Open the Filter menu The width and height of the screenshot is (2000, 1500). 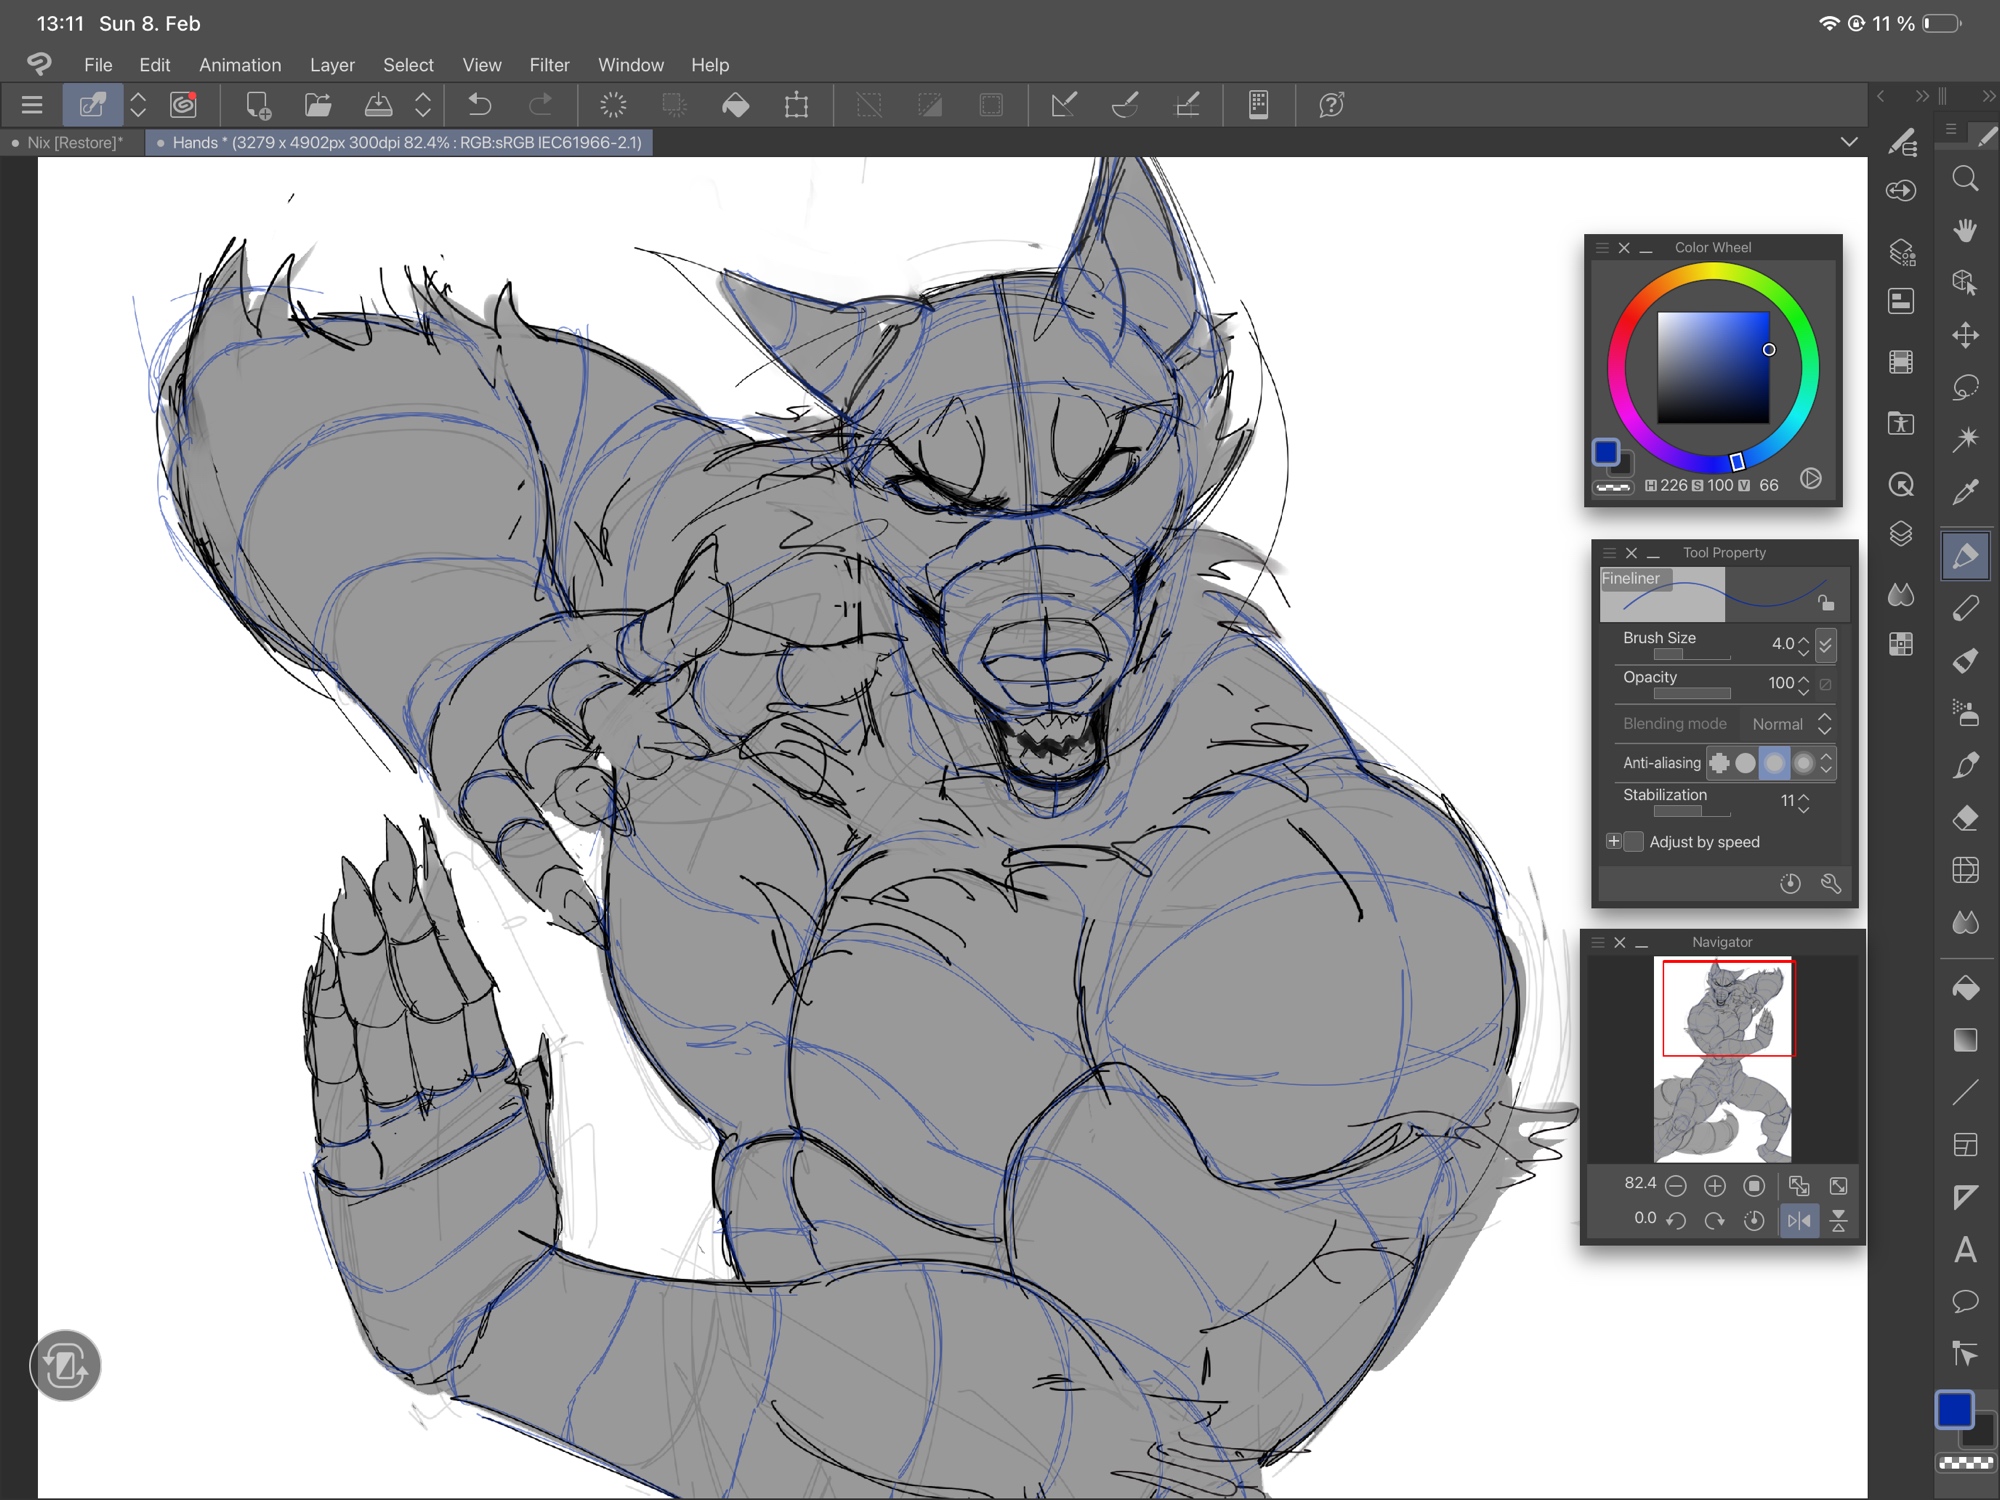pos(549,65)
